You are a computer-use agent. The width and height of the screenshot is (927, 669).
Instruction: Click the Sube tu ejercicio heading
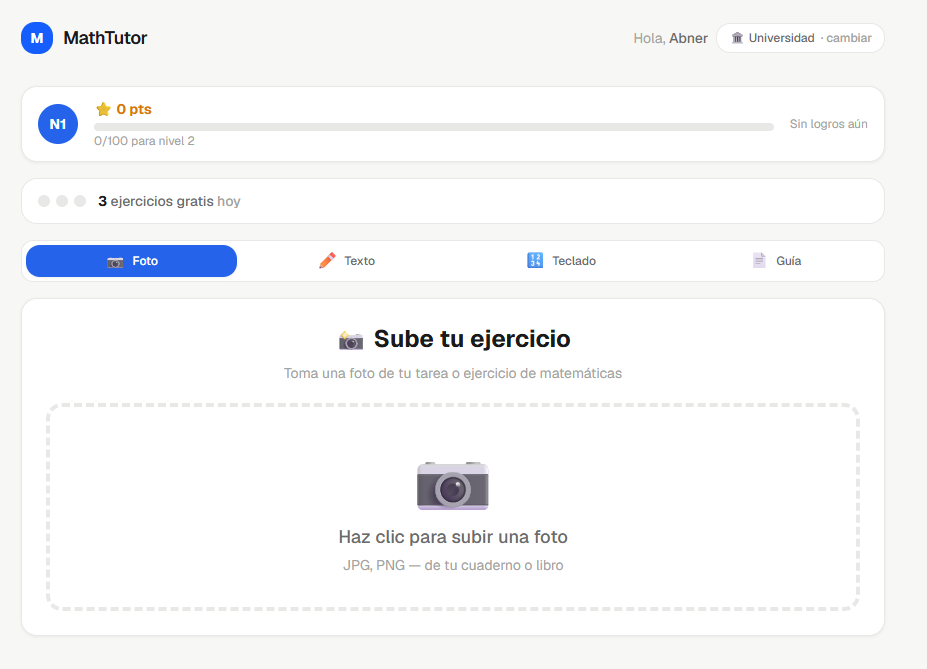tap(472, 339)
